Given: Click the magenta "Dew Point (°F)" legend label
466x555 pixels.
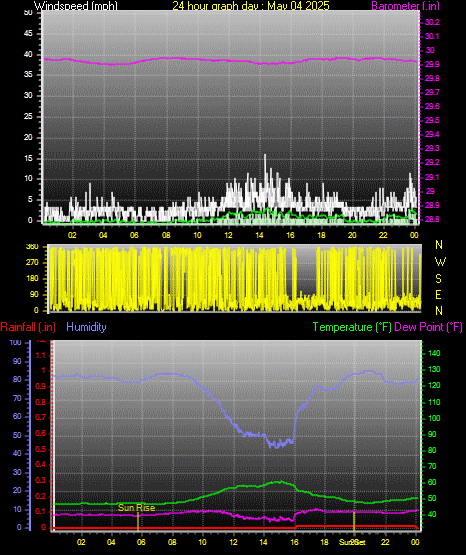Looking at the screenshot, I should (428, 327).
